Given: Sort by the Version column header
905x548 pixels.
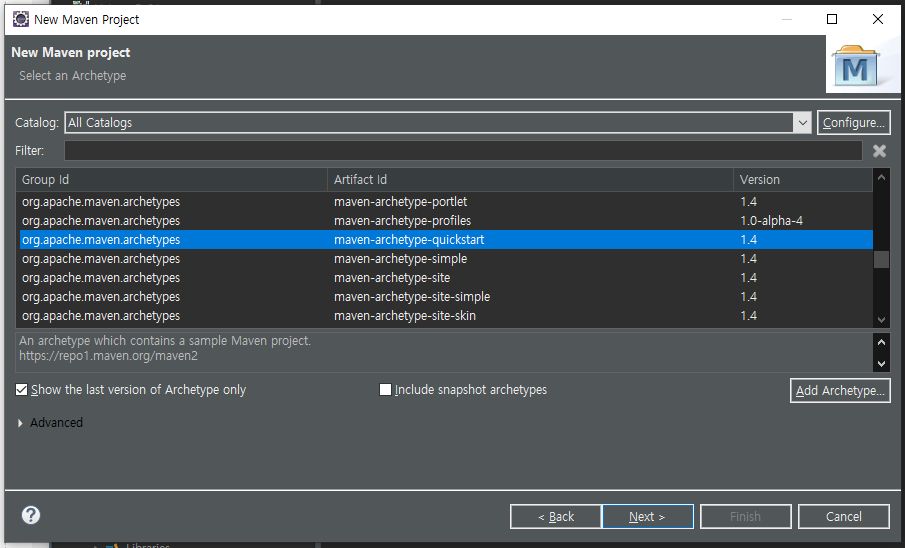Looking at the screenshot, I should click(803, 180).
